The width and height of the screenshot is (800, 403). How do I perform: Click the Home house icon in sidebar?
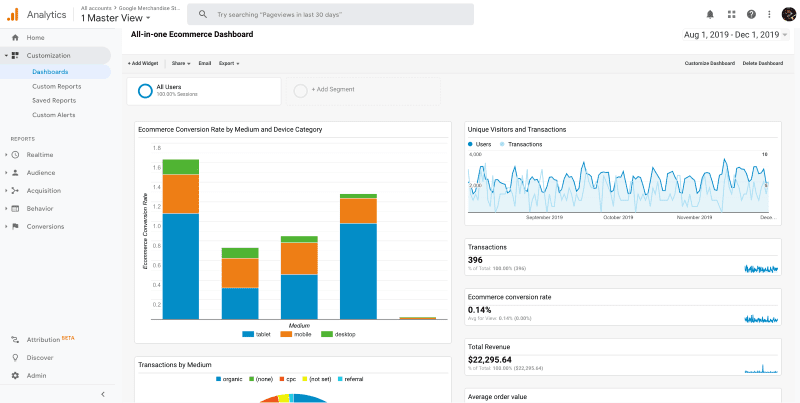click(15, 37)
